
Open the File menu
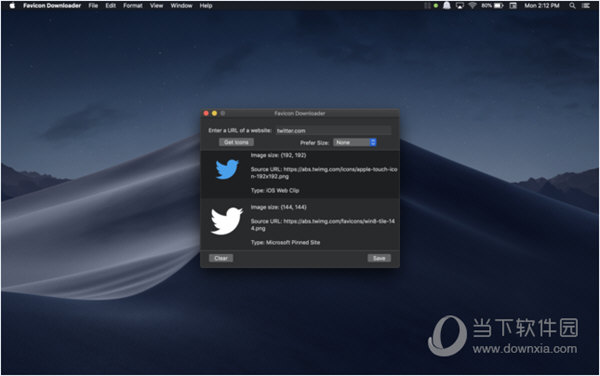click(93, 5)
